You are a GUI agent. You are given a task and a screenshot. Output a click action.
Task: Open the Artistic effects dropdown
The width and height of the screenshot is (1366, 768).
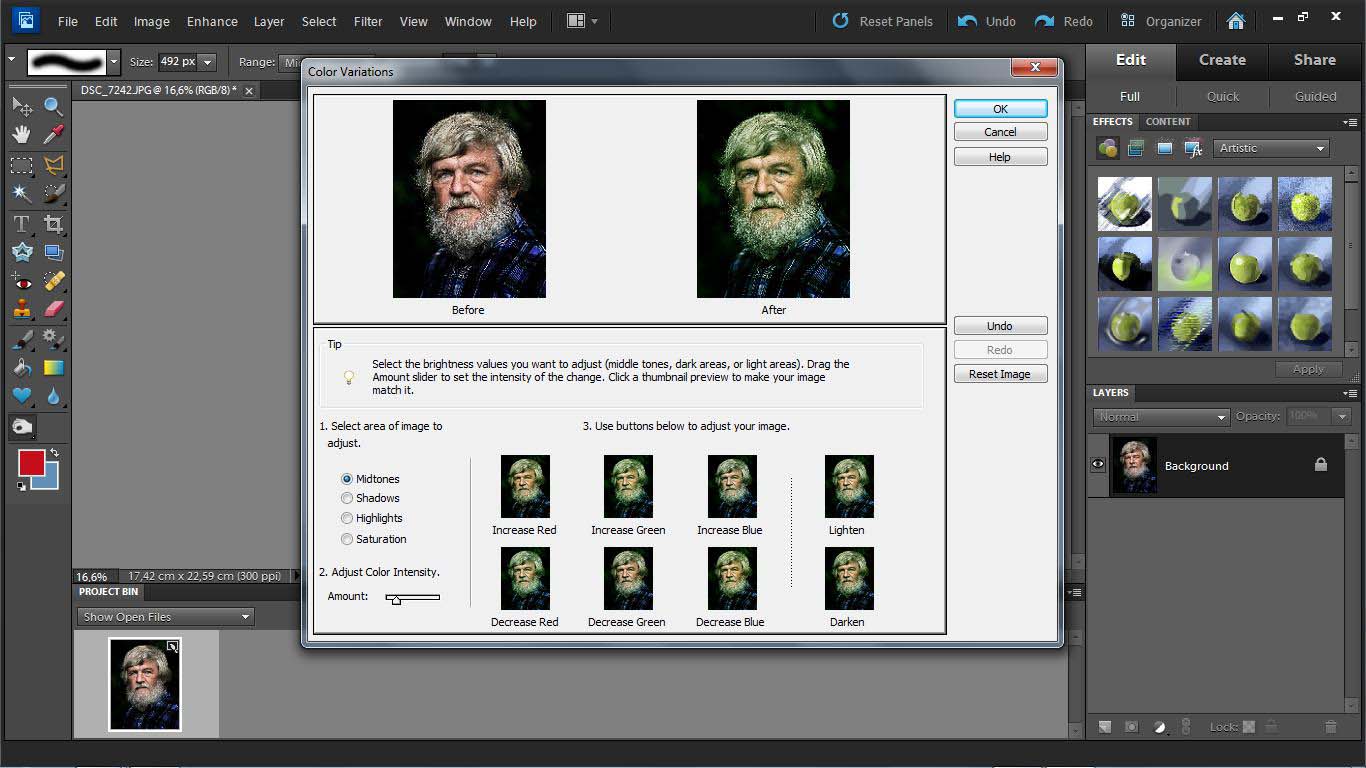coord(1271,148)
